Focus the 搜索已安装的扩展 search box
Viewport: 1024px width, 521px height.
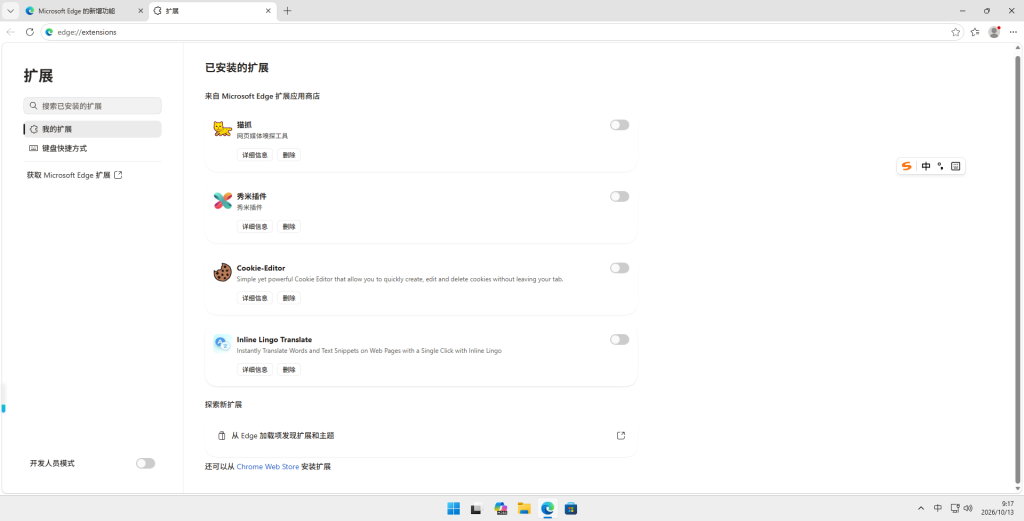(92, 106)
